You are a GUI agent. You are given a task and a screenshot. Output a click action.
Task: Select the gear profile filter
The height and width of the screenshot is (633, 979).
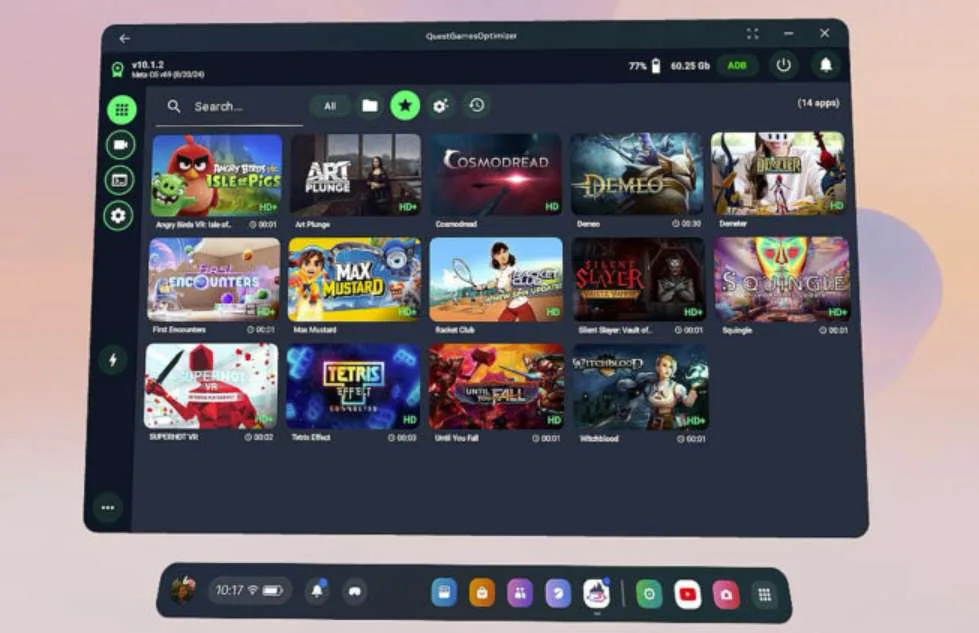[x=441, y=106]
